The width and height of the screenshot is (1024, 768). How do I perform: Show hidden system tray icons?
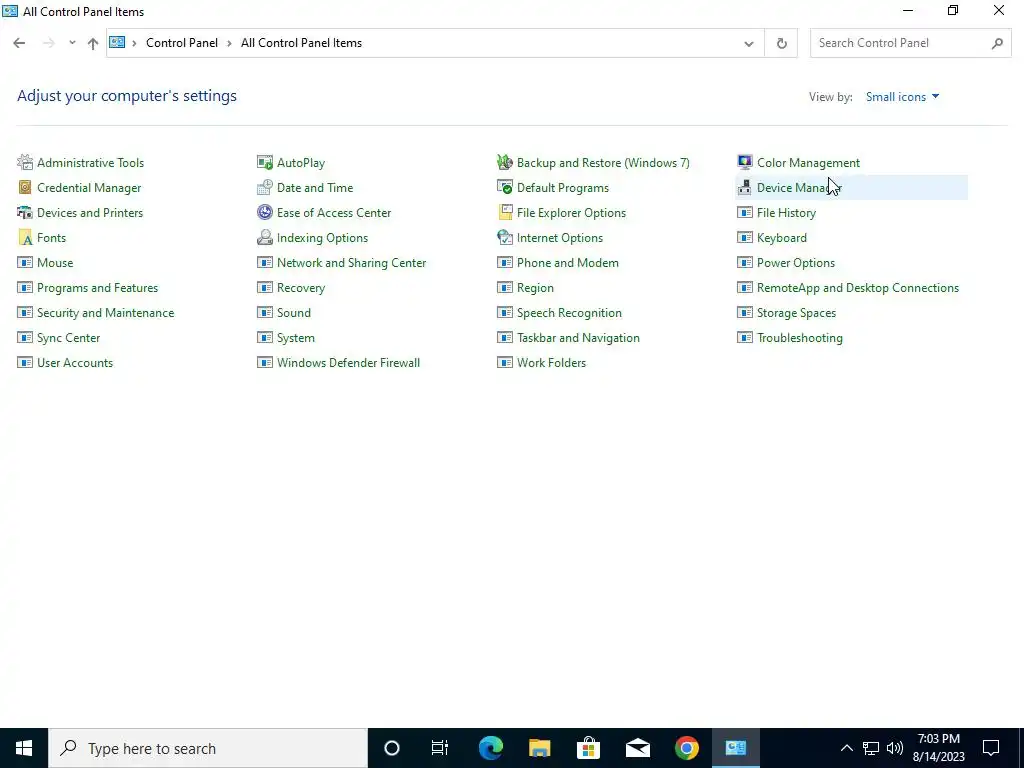pos(846,748)
